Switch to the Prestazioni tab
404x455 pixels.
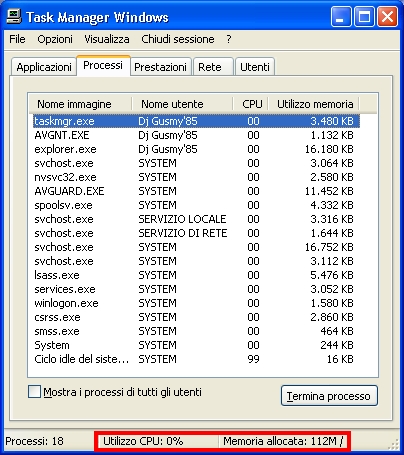pos(160,67)
